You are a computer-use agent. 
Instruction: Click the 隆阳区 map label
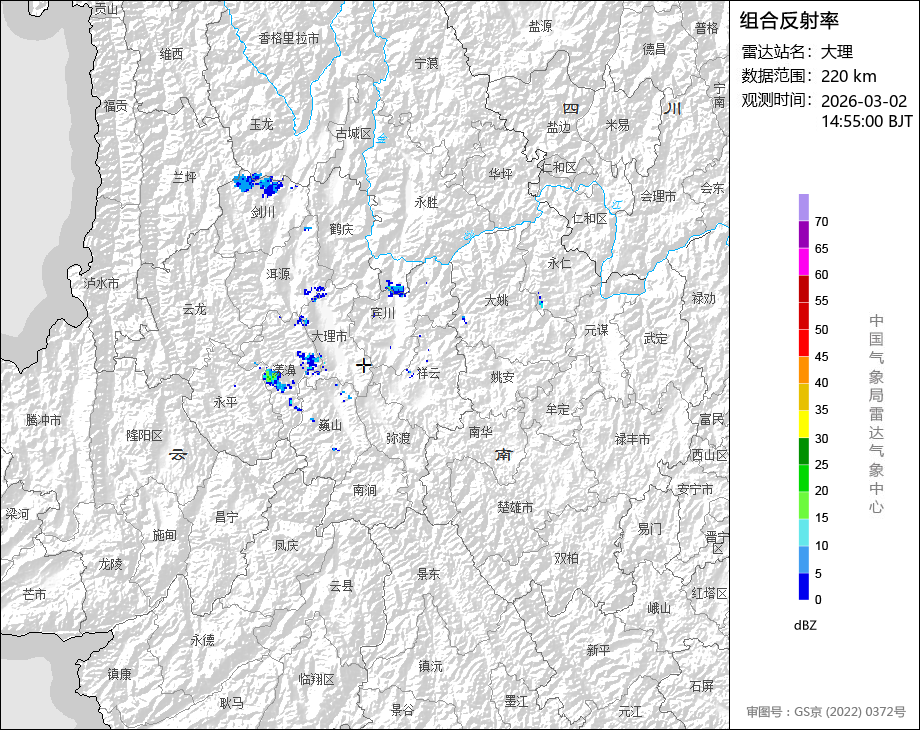click(x=144, y=435)
